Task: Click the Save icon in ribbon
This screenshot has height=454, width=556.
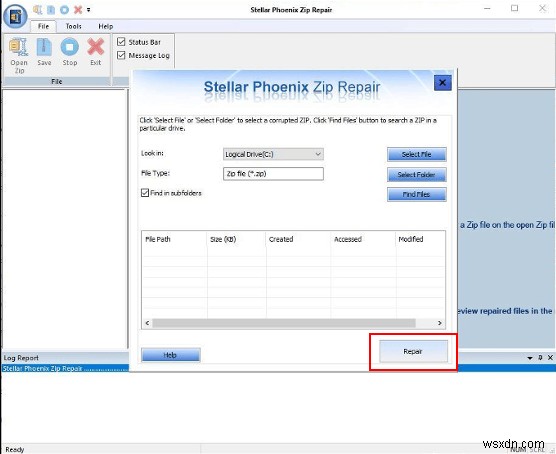Action: tap(44, 52)
